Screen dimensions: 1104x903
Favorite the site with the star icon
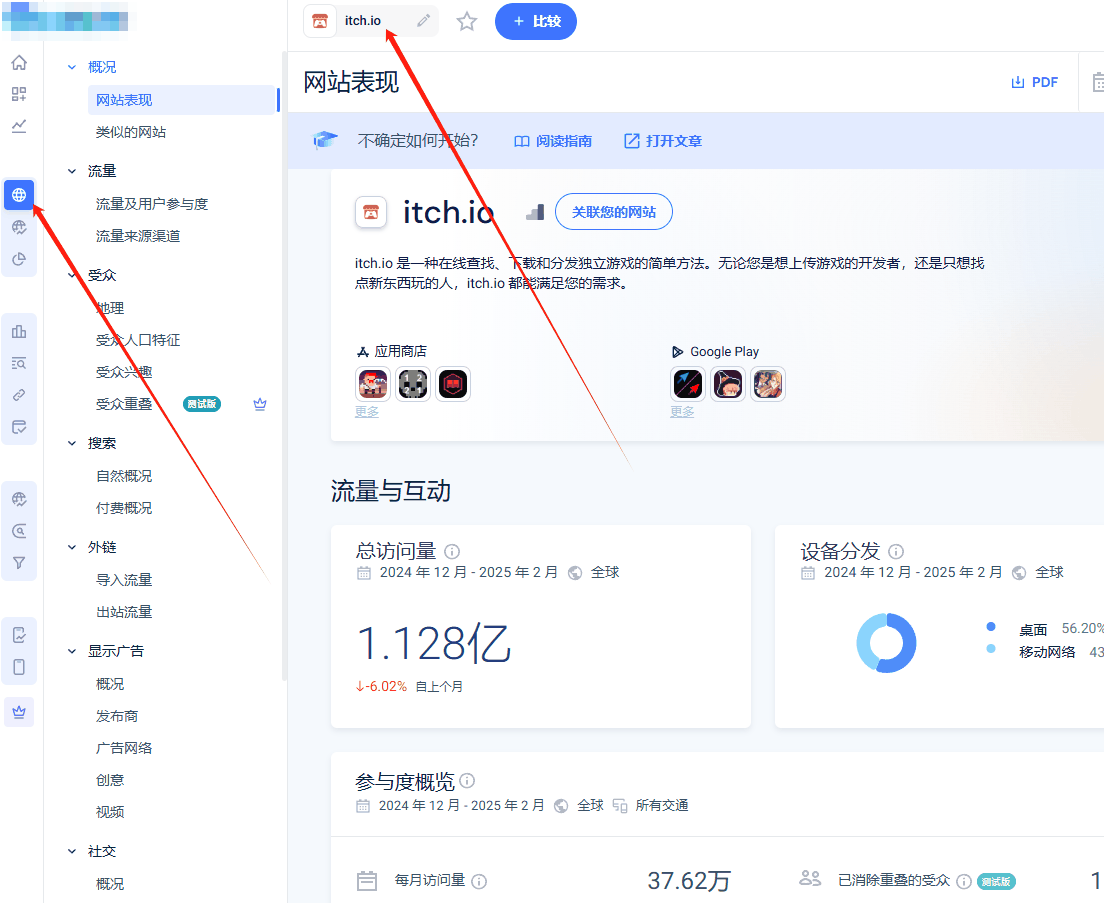pos(467,21)
